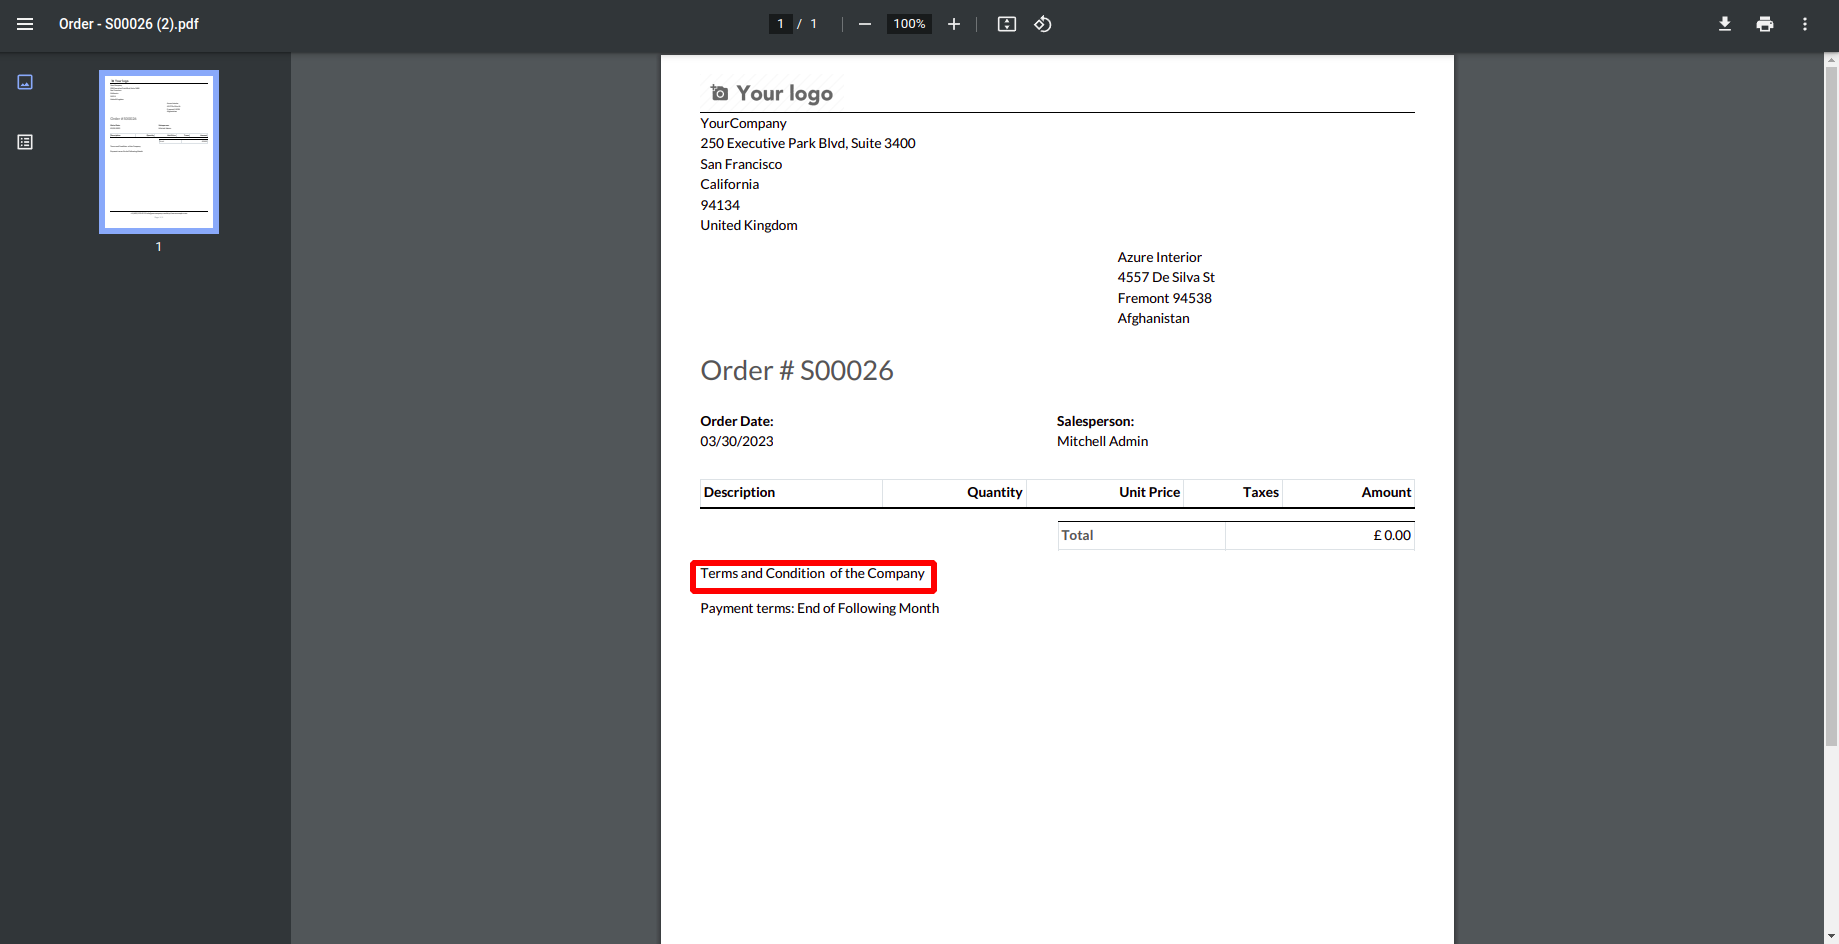Show the document outline in sidebar

pyautogui.click(x=25, y=142)
